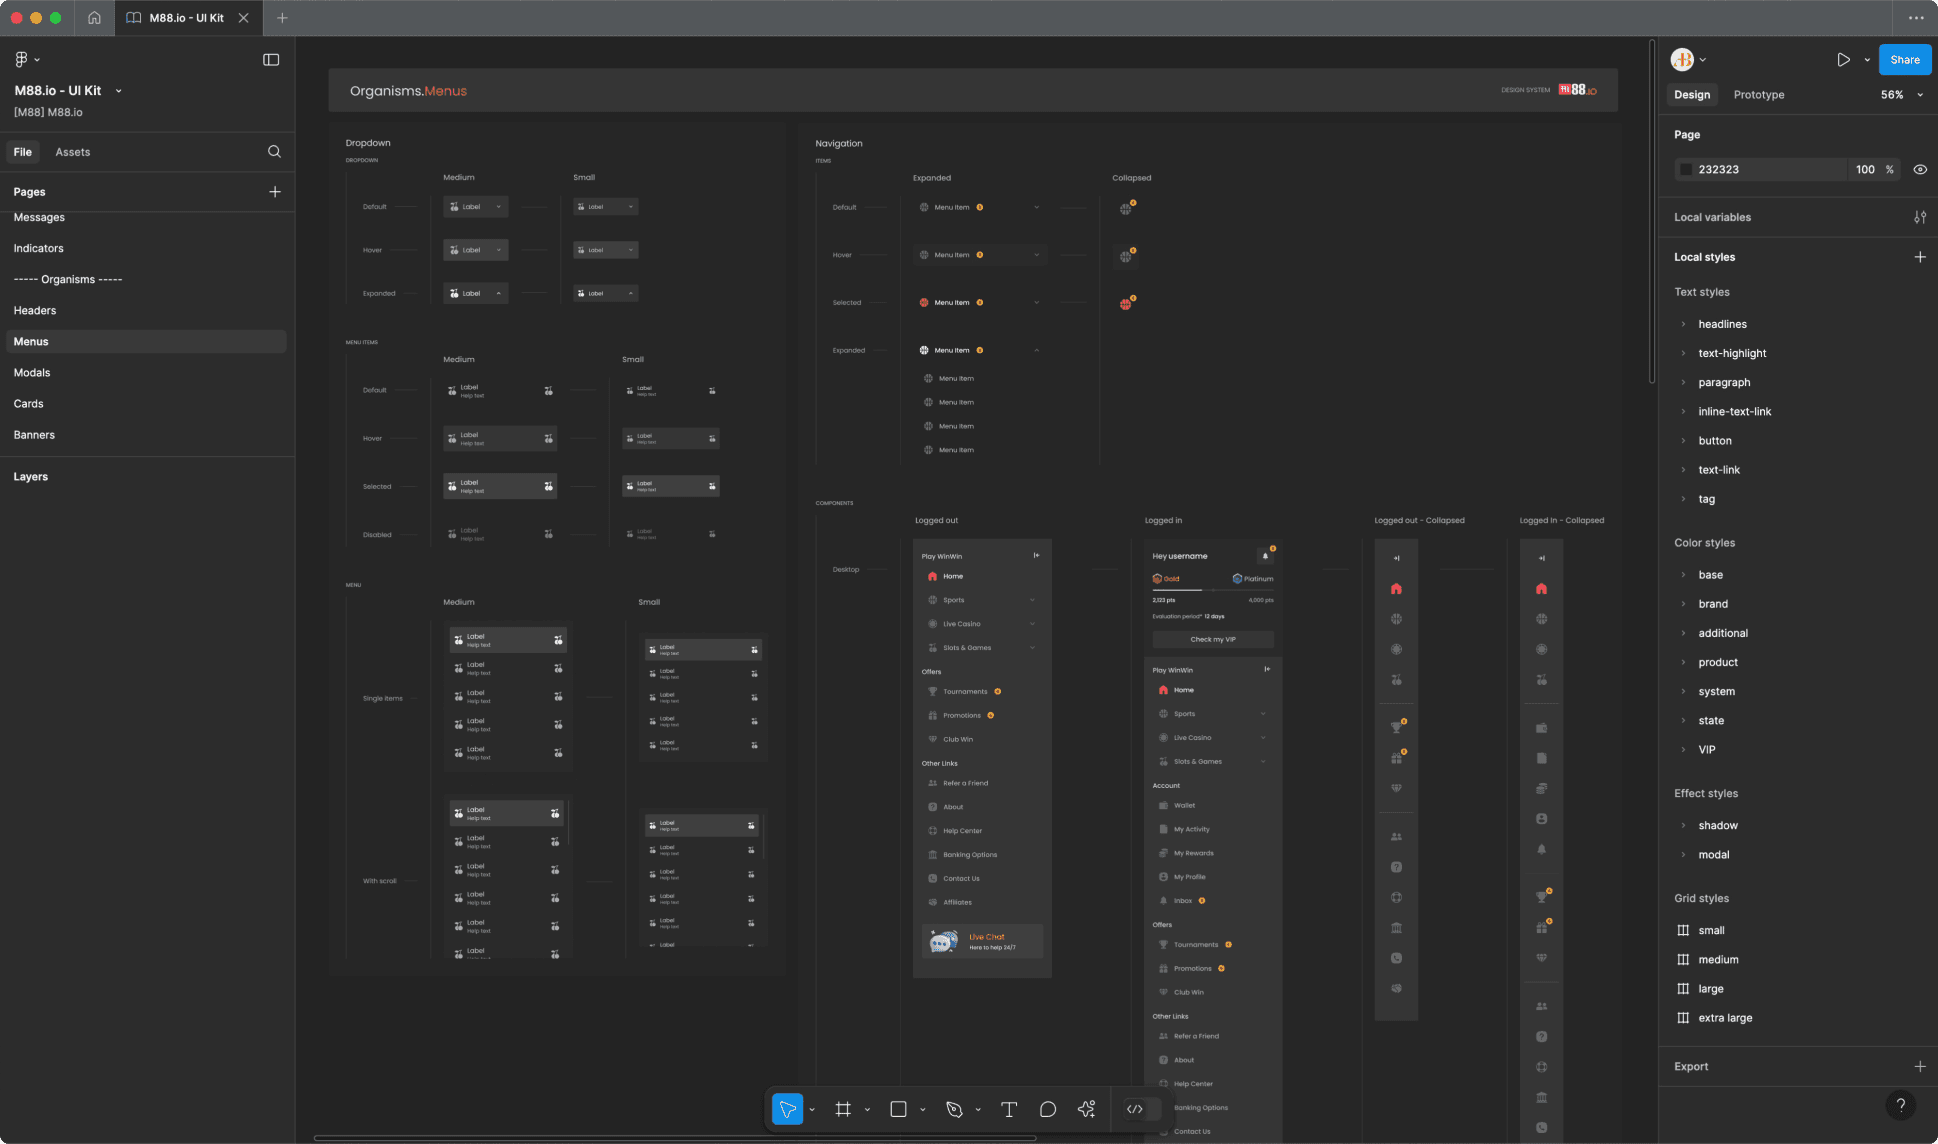Collapse the left sidebar with panel icon
The width and height of the screenshot is (1938, 1144).
pyautogui.click(x=271, y=59)
